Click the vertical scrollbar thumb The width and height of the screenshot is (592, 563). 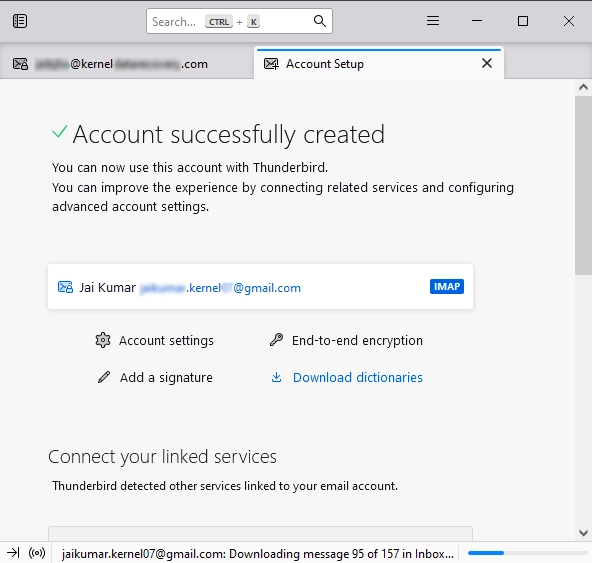coord(583,186)
